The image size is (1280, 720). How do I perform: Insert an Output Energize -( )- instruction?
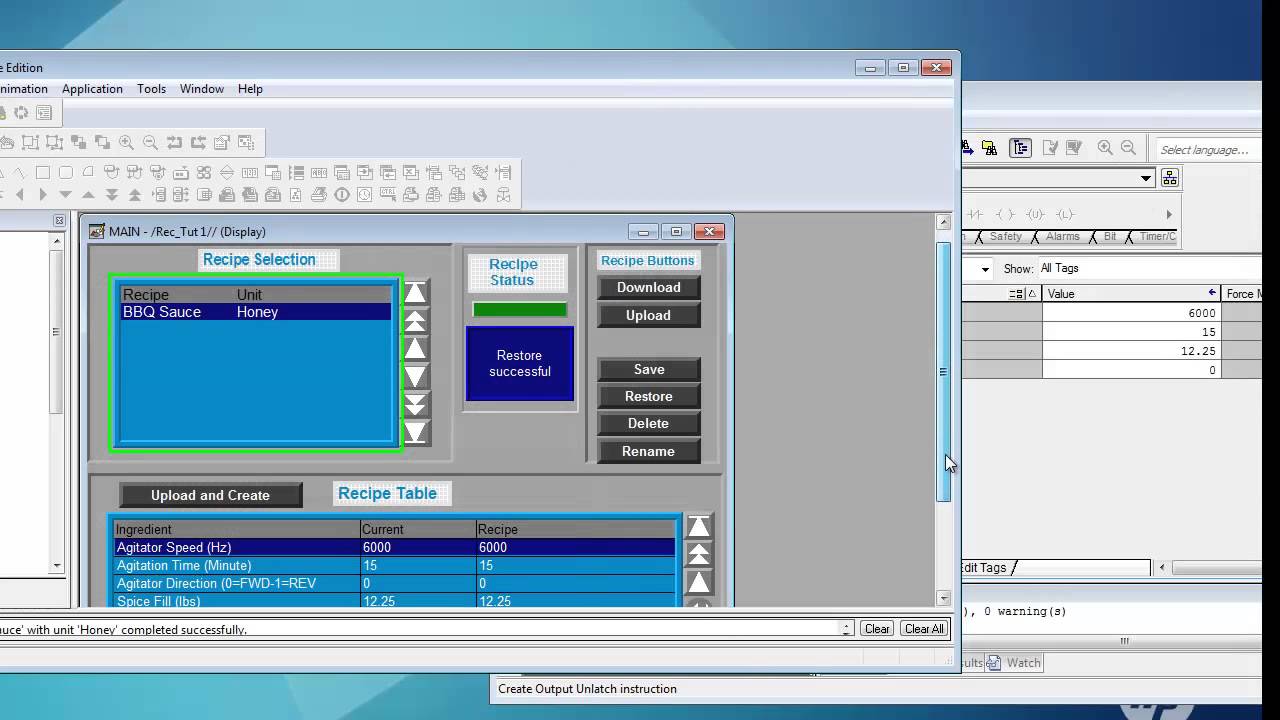click(1005, 215)
